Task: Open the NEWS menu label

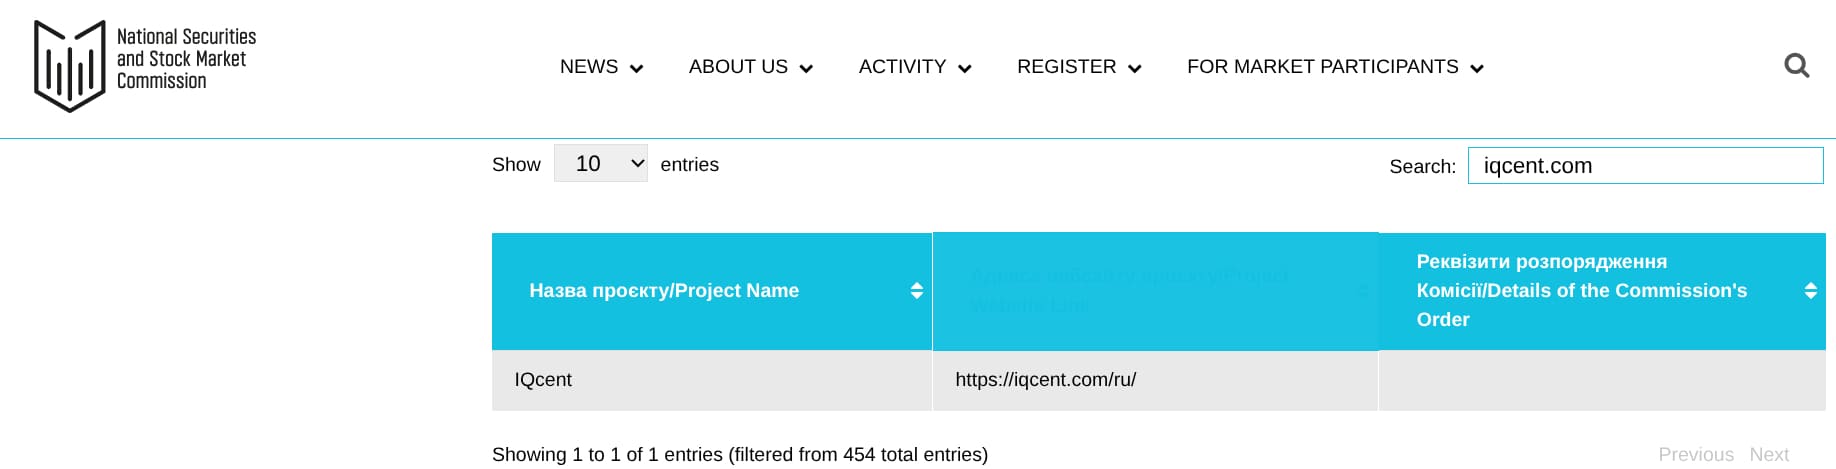Action: pyautogui.click(x=589, y=67)
